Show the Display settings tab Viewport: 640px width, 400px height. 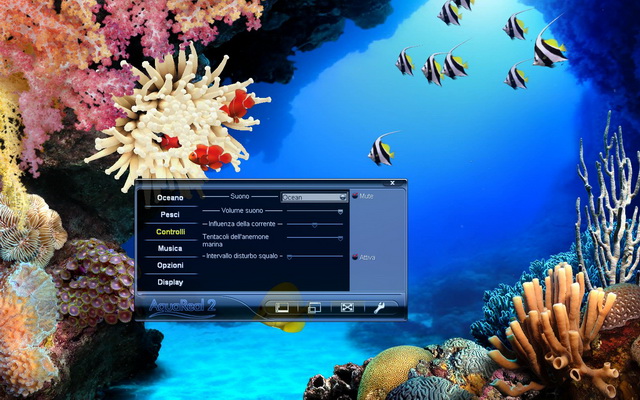pyautogui.click(x=170, y=282)
